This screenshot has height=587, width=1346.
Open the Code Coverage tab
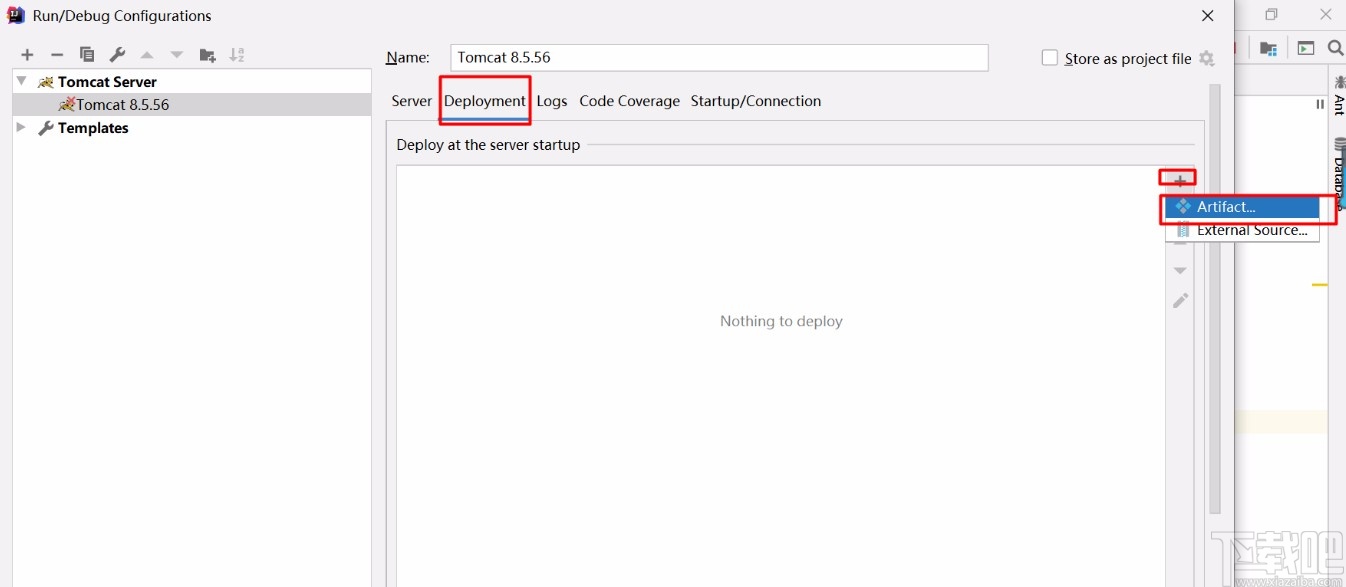pyautogui.click(x=629, y=101)
